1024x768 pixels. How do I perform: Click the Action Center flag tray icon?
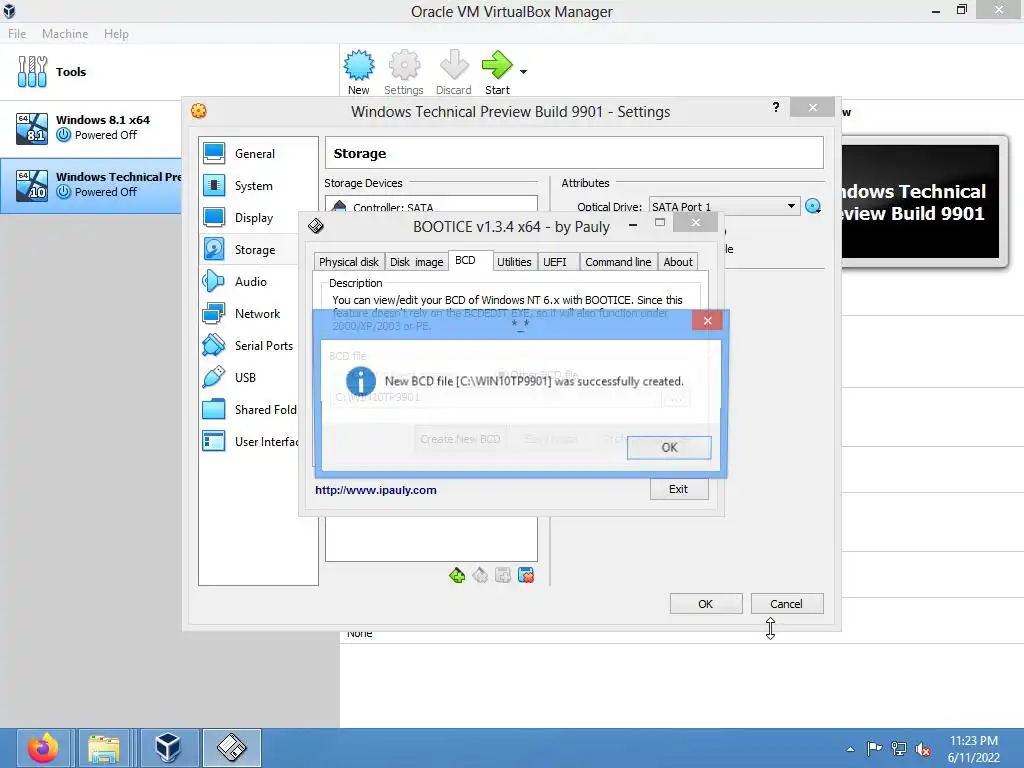(x=874, y=749)
